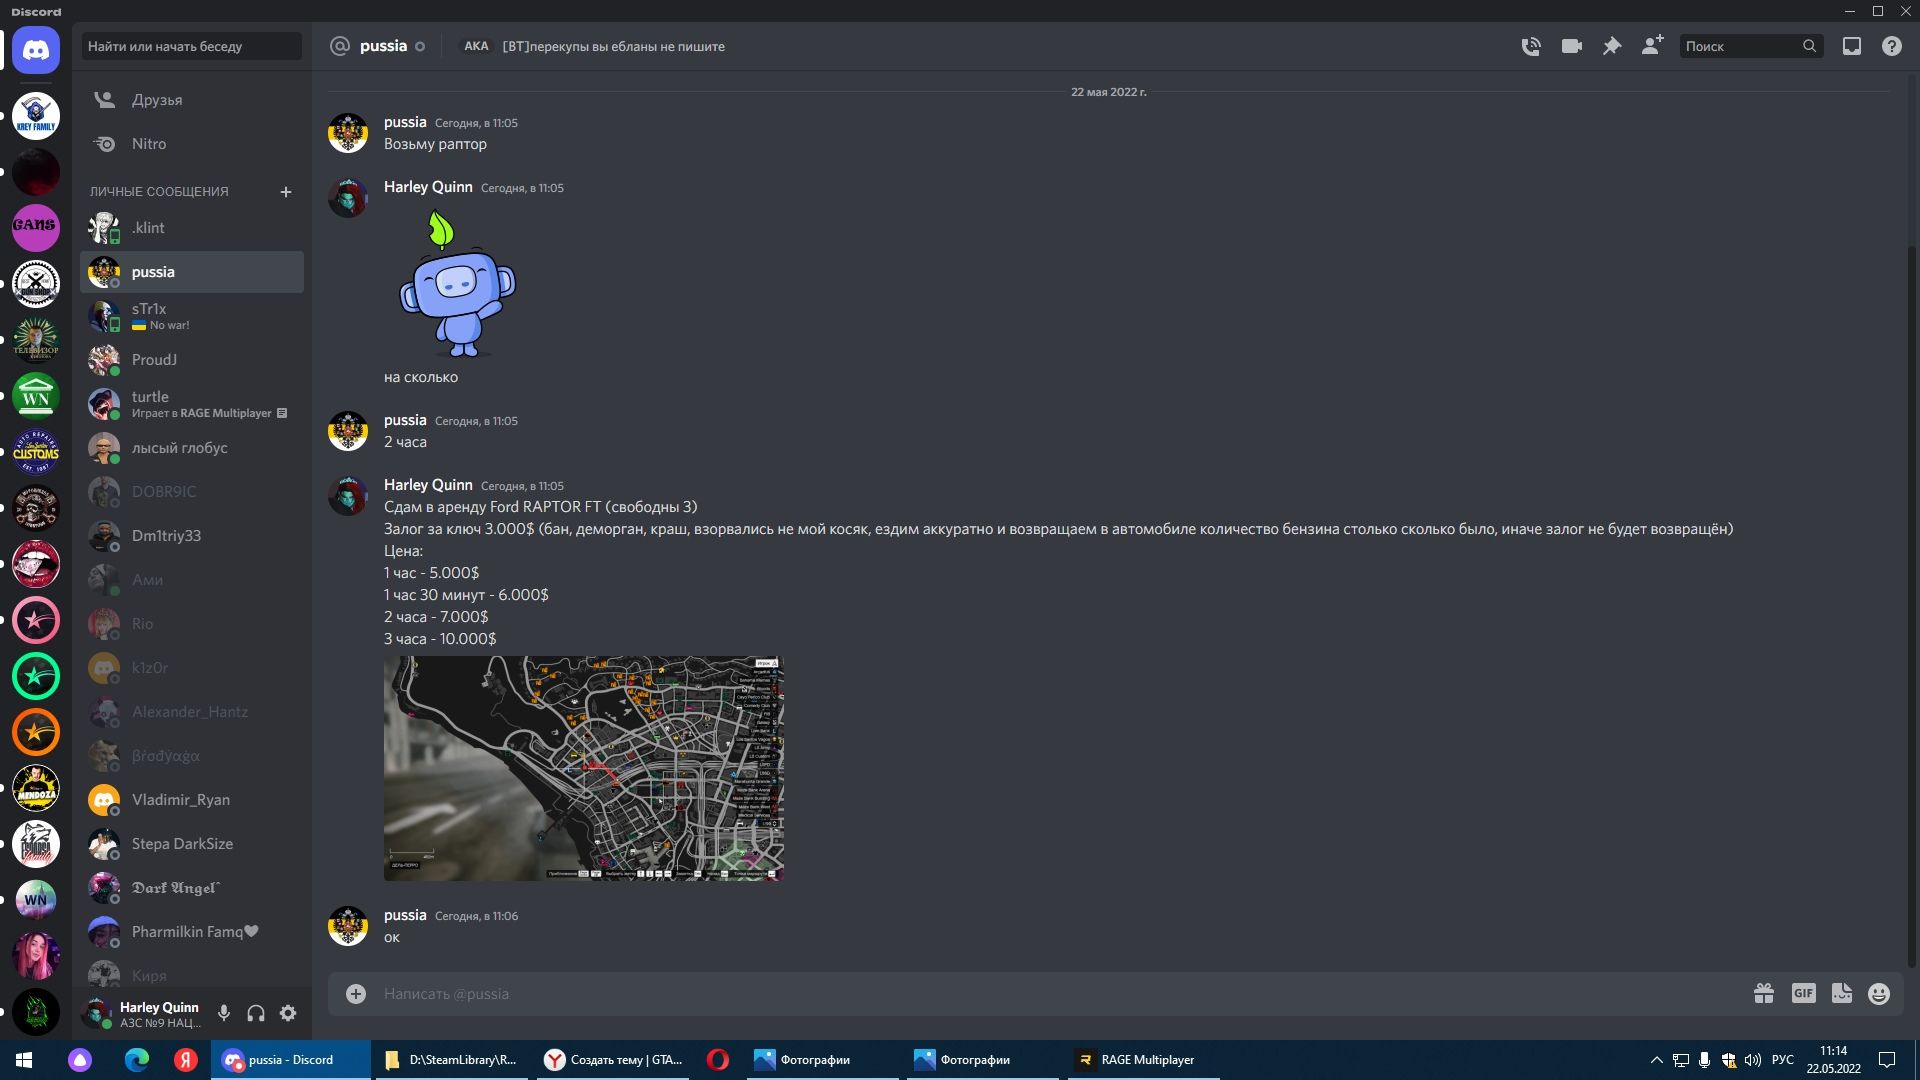Toggle microphone mute

(224, 1013)
